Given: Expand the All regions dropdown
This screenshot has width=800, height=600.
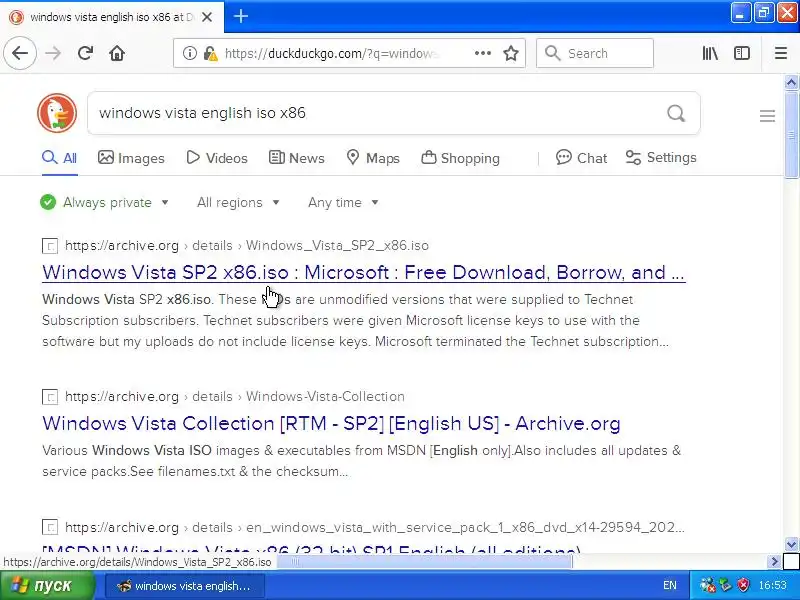Looking at the screenshot, I should (238, 203).
